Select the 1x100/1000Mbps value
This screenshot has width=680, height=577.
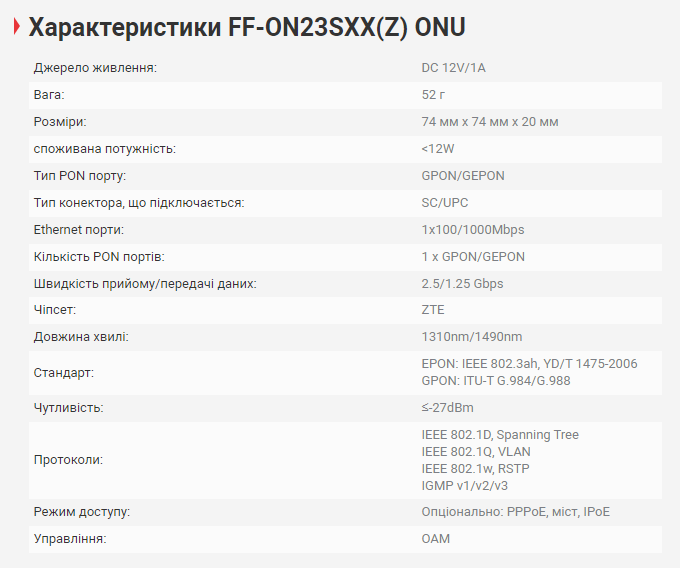pos(473,230)
